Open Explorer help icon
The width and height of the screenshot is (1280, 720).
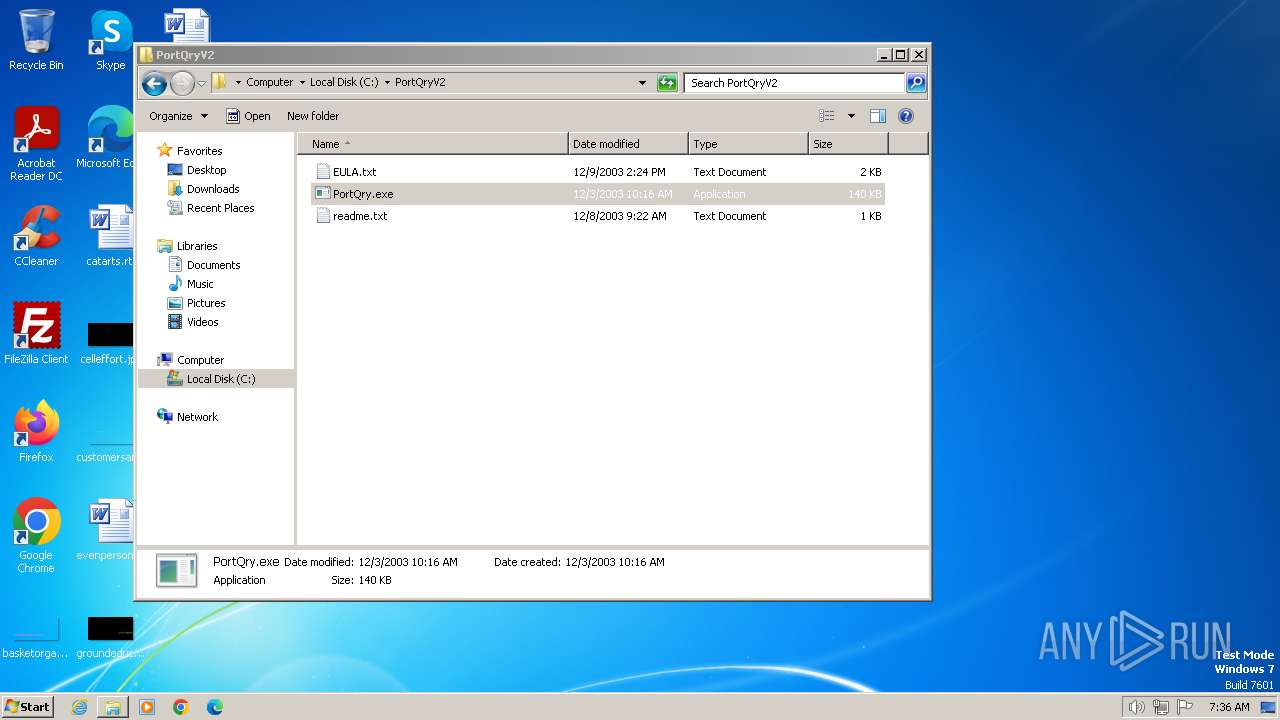tap(906, 116)
